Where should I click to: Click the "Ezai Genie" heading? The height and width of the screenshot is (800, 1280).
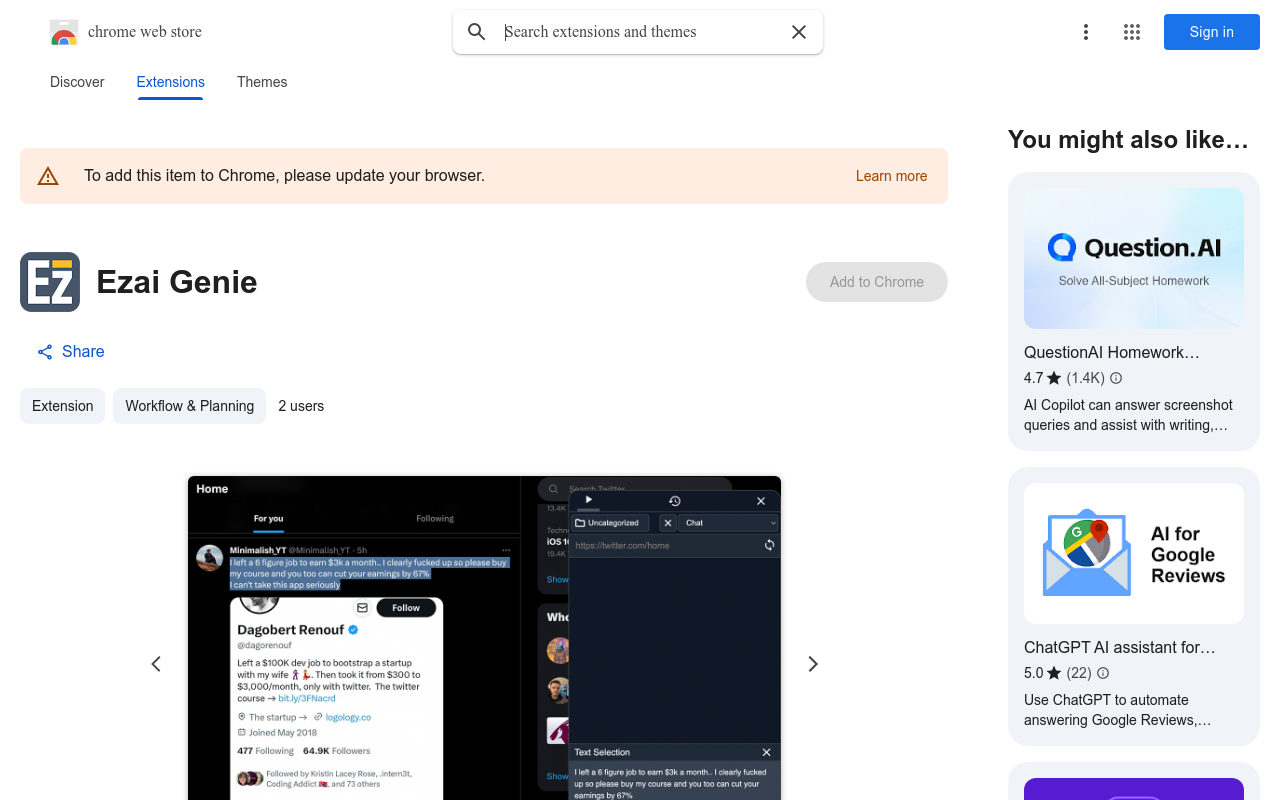177,282
